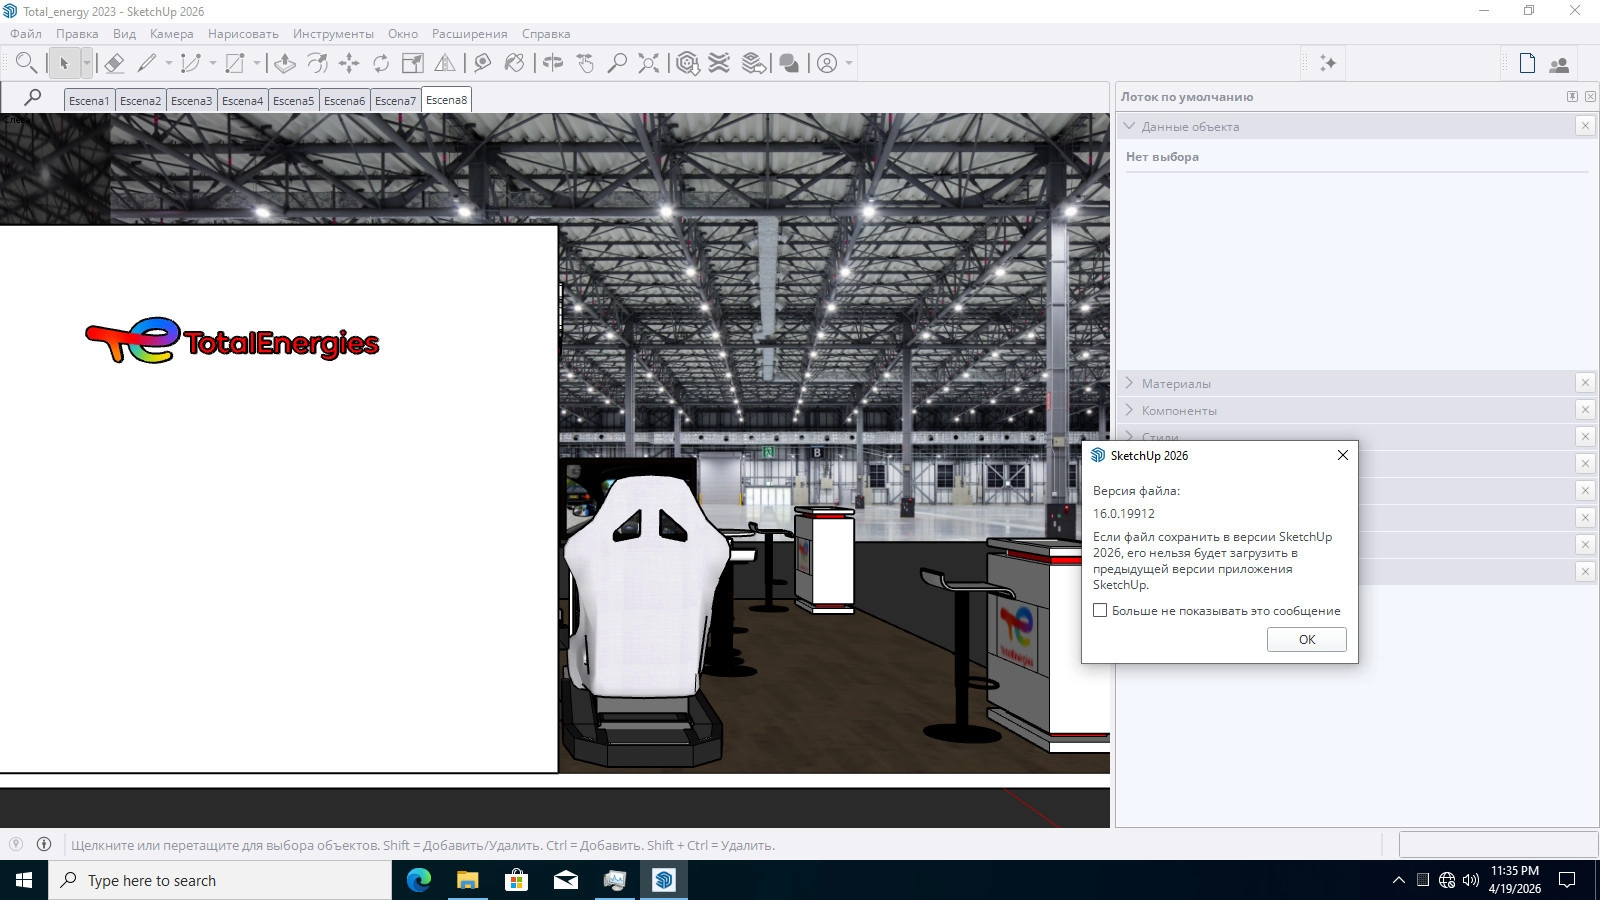Screen dimensions: 1600x900
Task: Select the Tape Measure tool
Action: pos(482,63)
